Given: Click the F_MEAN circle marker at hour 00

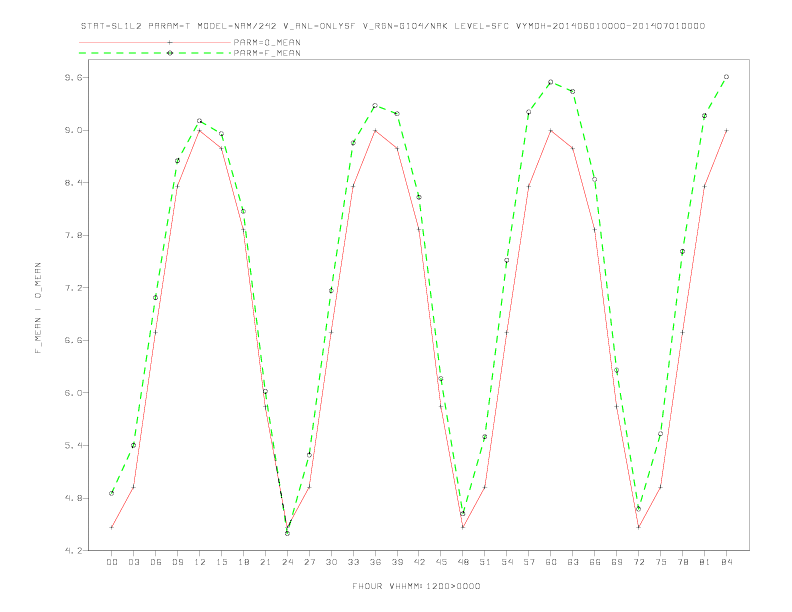Looking at the screenshot, I should click(112, 493).
